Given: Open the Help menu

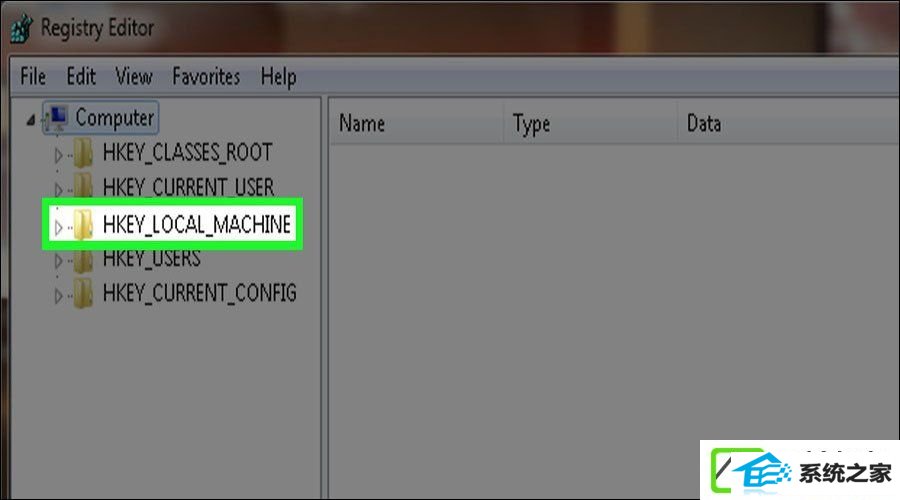Looking at the screenshot, I should point(278,77).
